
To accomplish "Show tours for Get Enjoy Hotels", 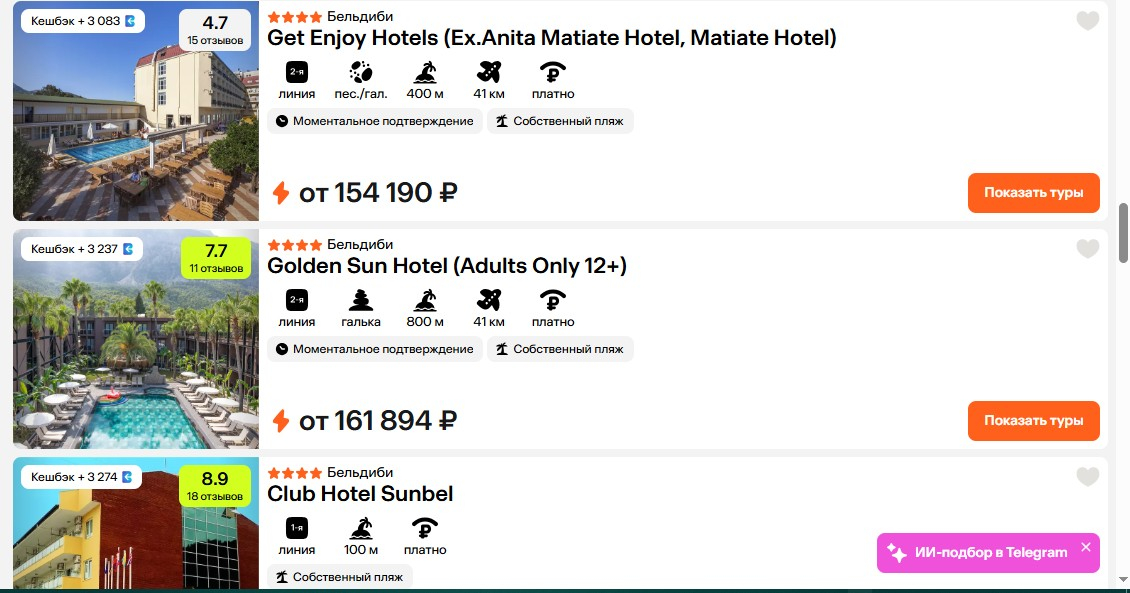I will (1033, 192).
